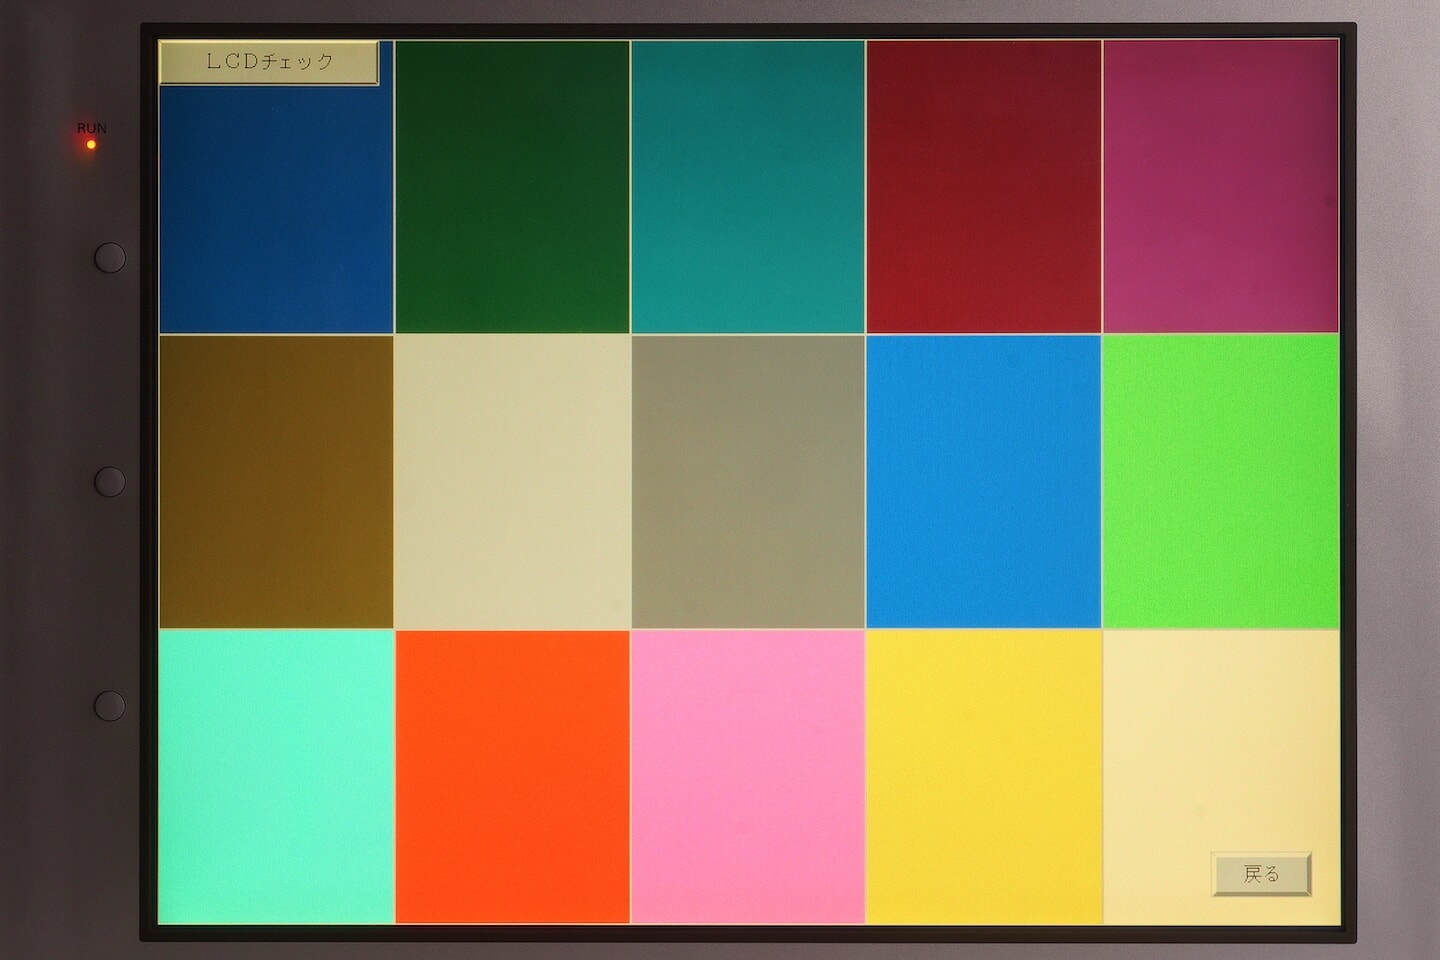Tap the navy blue color block
The width and height of the screenshot is (1440, 960).
(276, 210)
